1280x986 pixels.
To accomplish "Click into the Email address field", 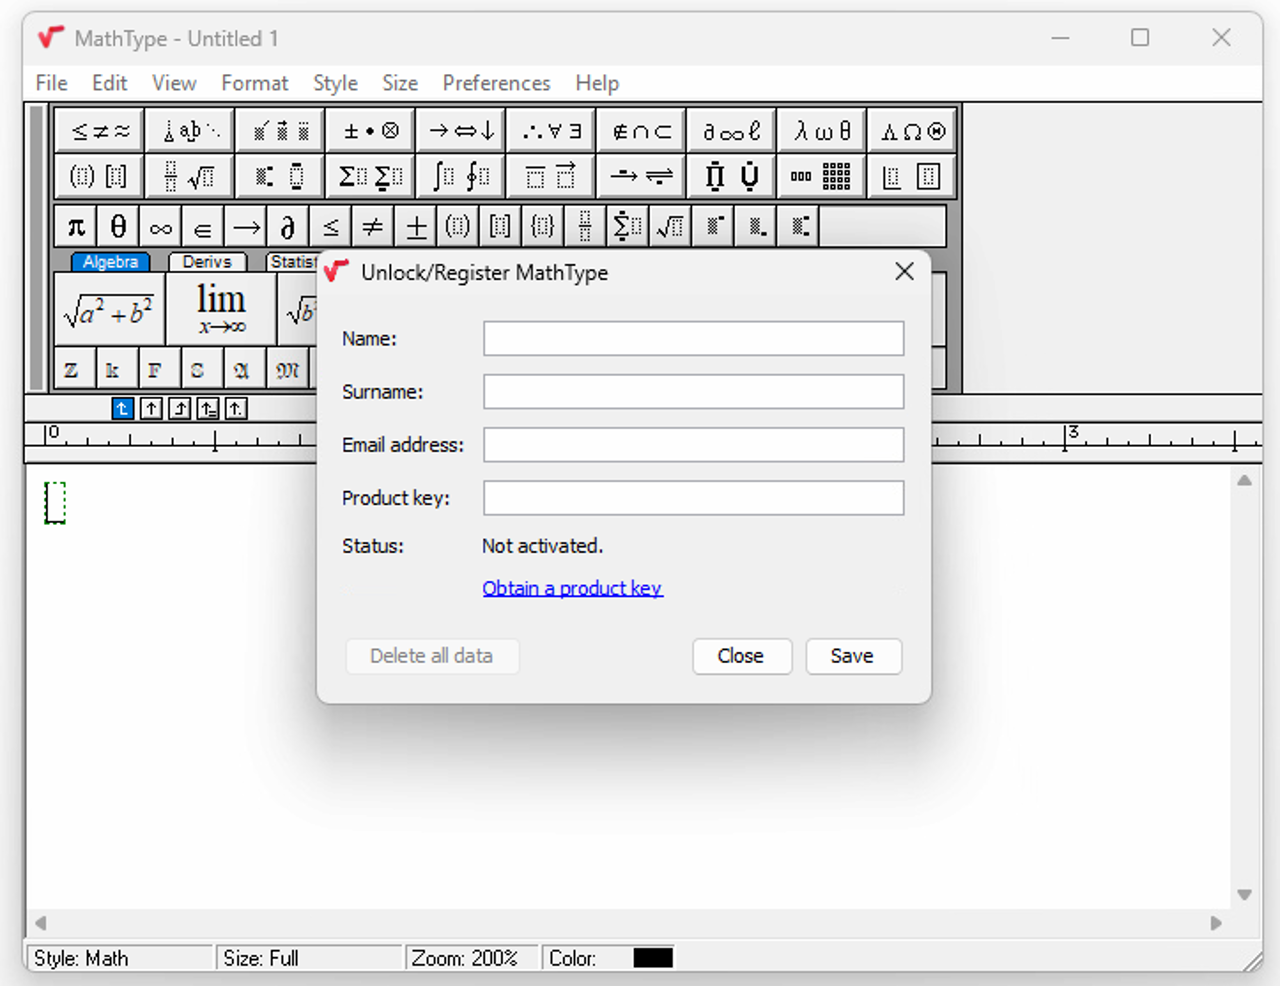I will 694,444.
